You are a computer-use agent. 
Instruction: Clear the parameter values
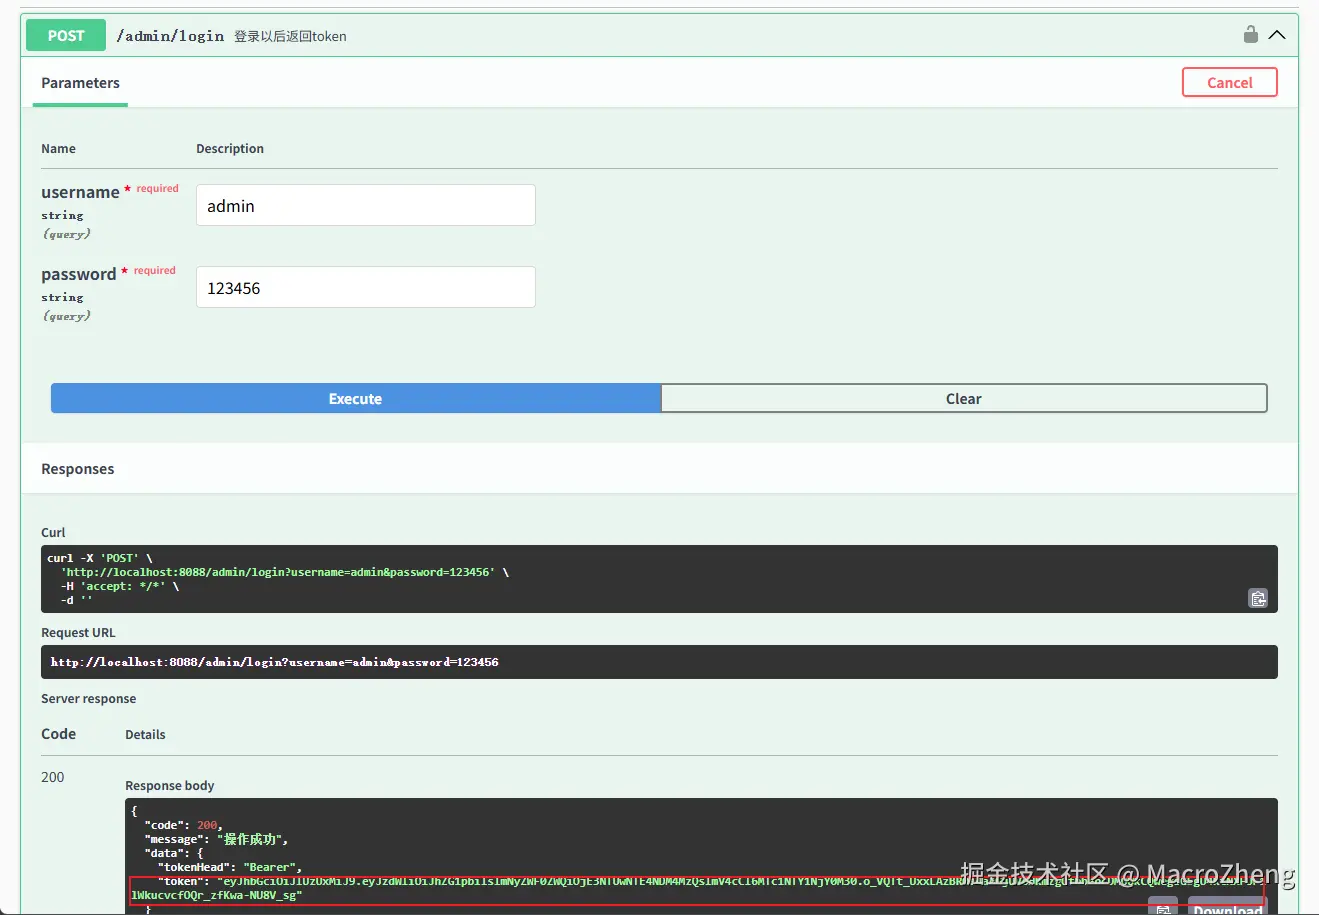pyautogui.click(x=963, y=398)
